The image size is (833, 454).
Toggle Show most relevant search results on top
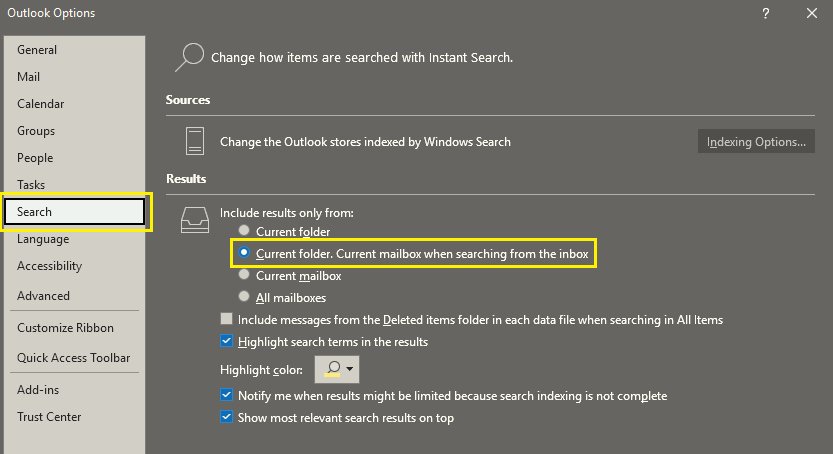pyautogui.click(x=226, y=417)
